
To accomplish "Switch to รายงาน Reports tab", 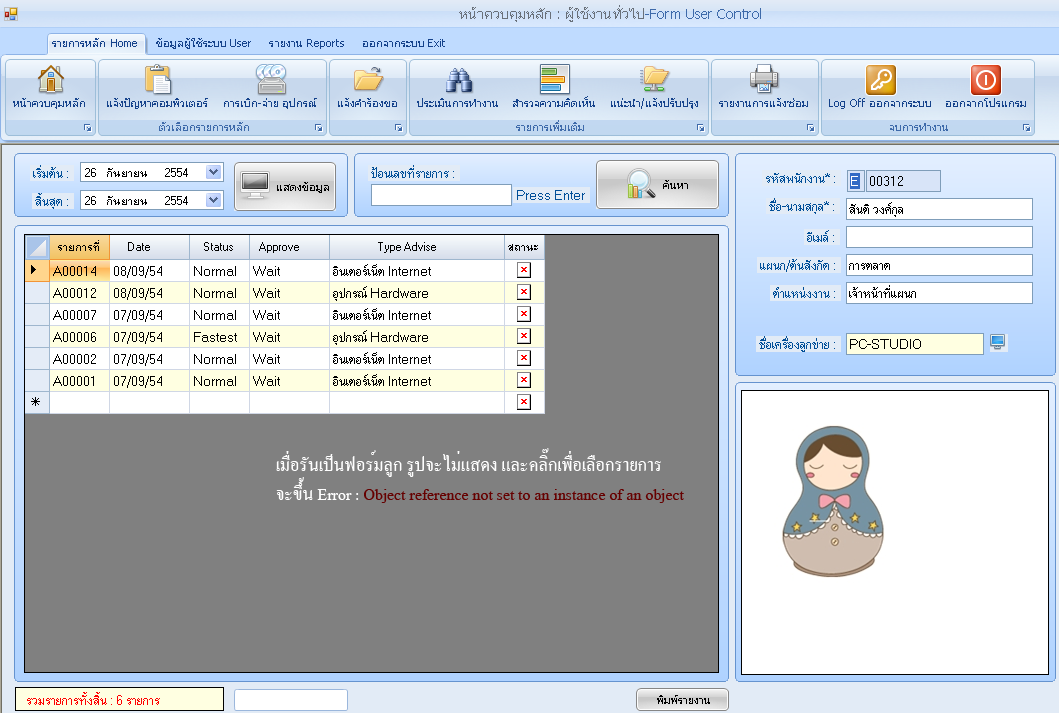I will point(306,43).
